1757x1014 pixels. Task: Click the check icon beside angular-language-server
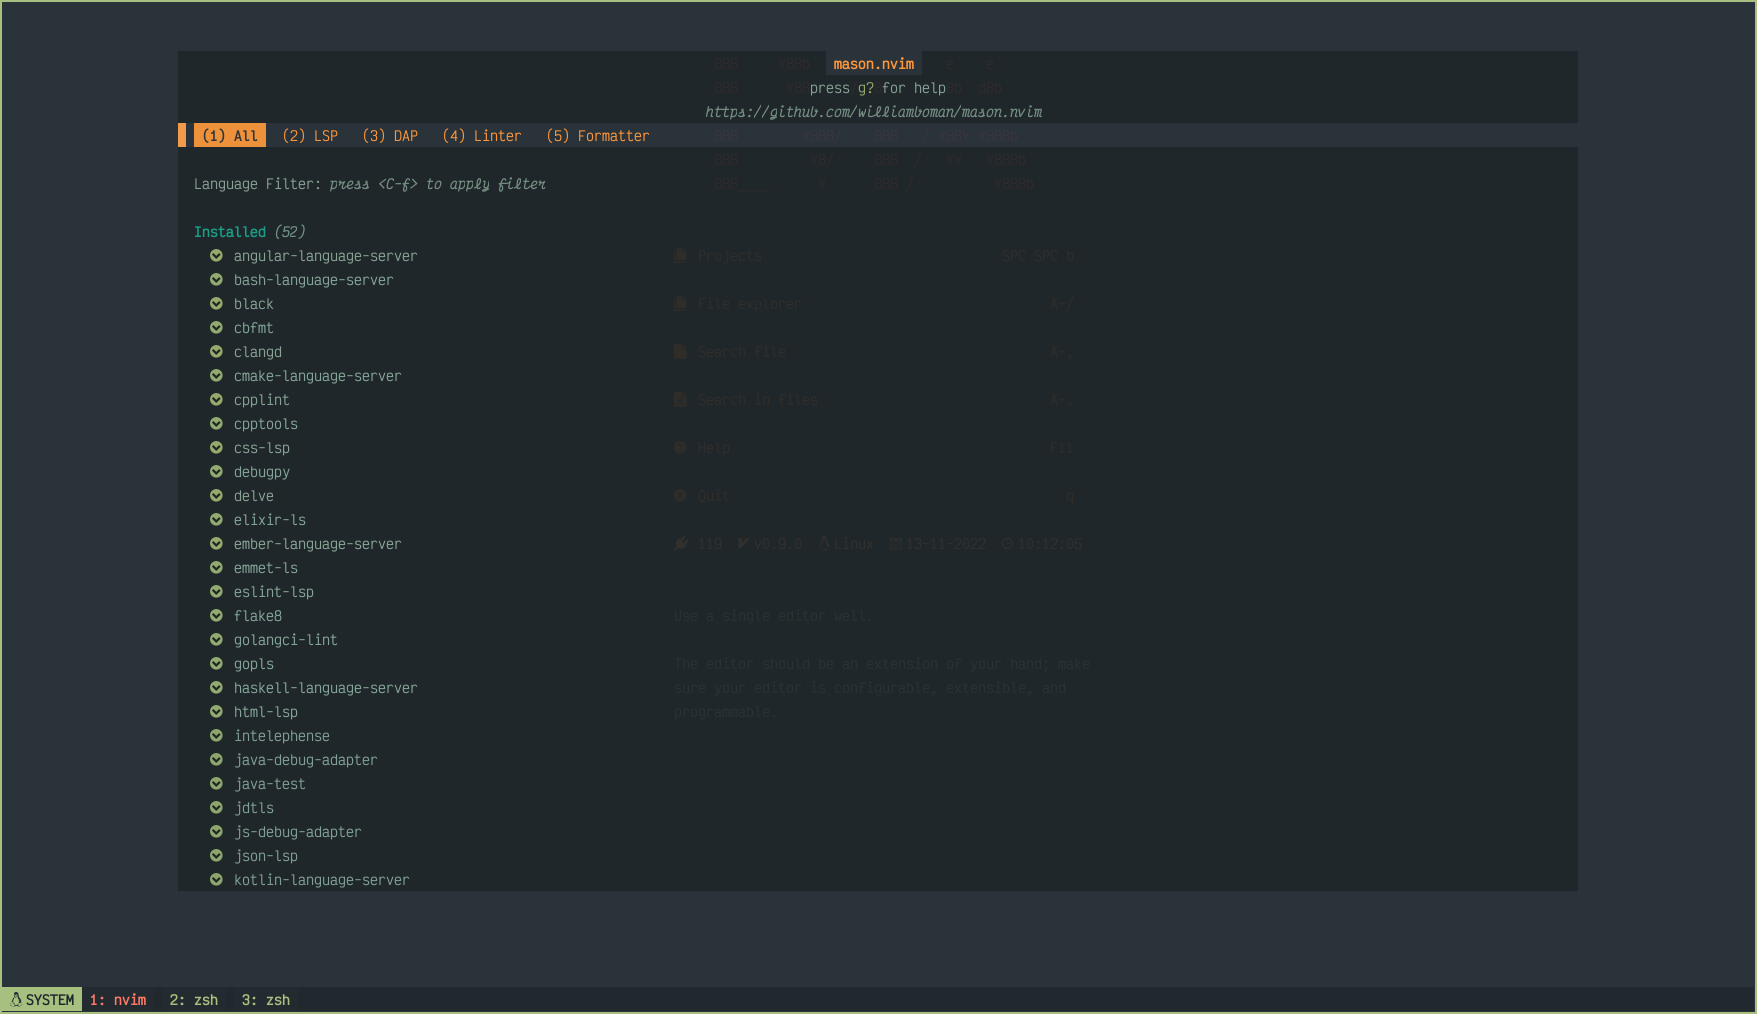[216, 256]
